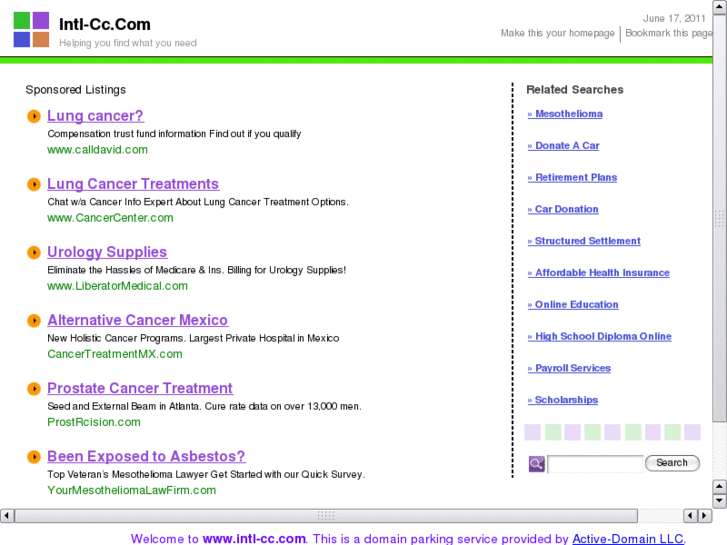Open the Lung cancer? sponsored listing
Image resolution: width=727 pixels, height=545 pixels.
click(96, 116)
